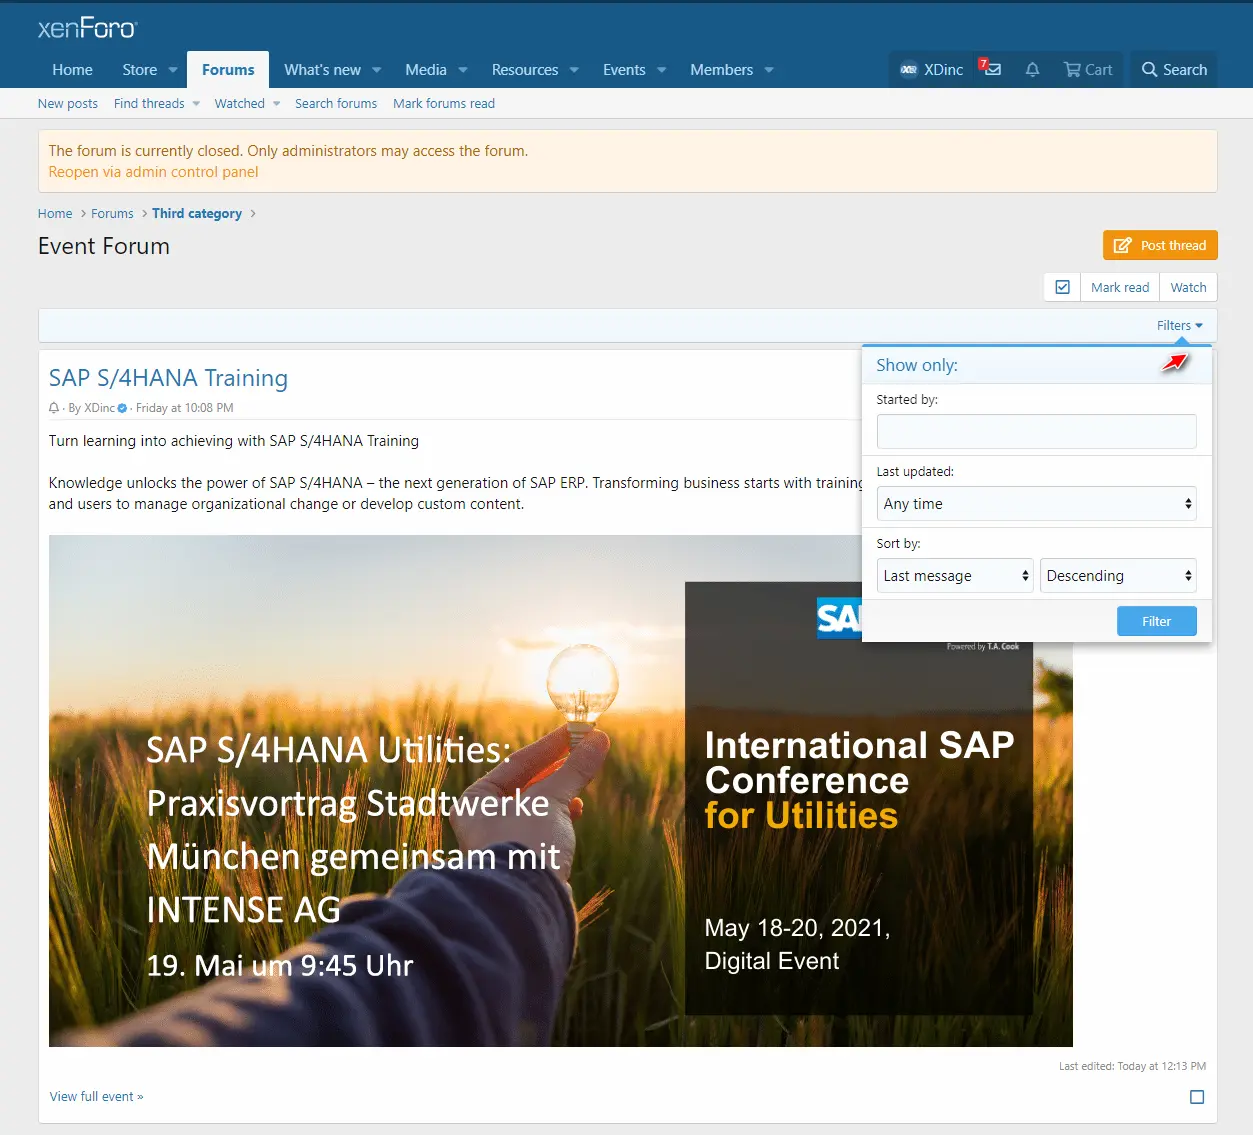Click Reopen via admin control panel link
The height and width of the screenshot is (1135, 1253).
click(153, 172)
